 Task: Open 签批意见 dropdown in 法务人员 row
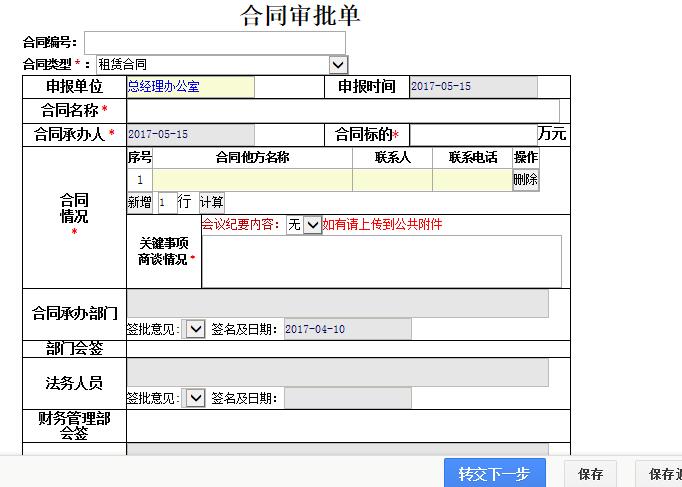[194, 398]
